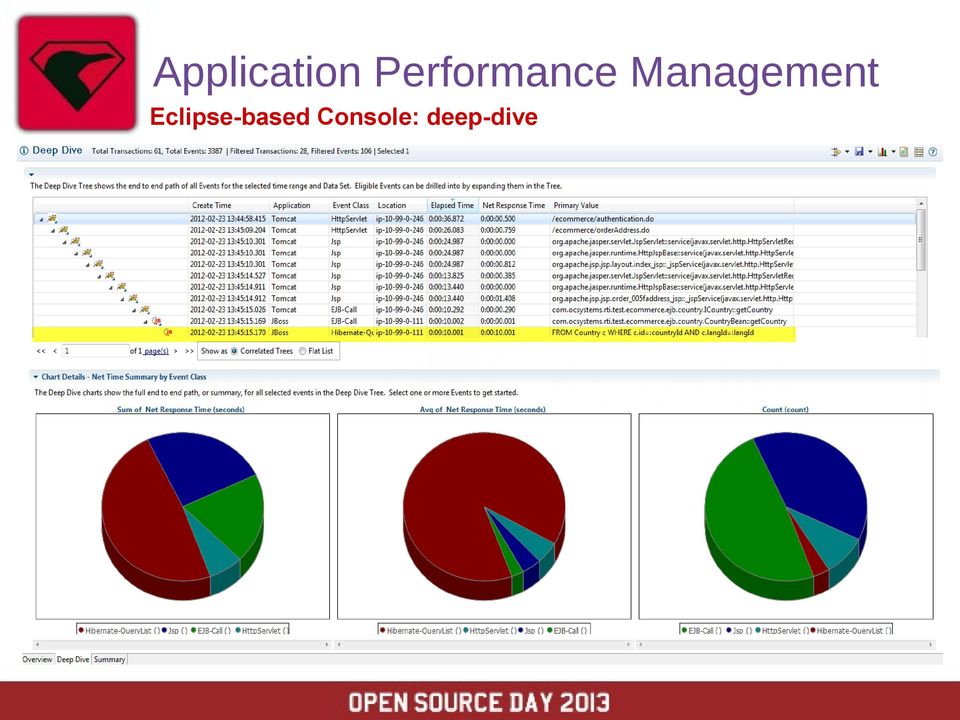Click the page(s) link

(x=156, y=351)
